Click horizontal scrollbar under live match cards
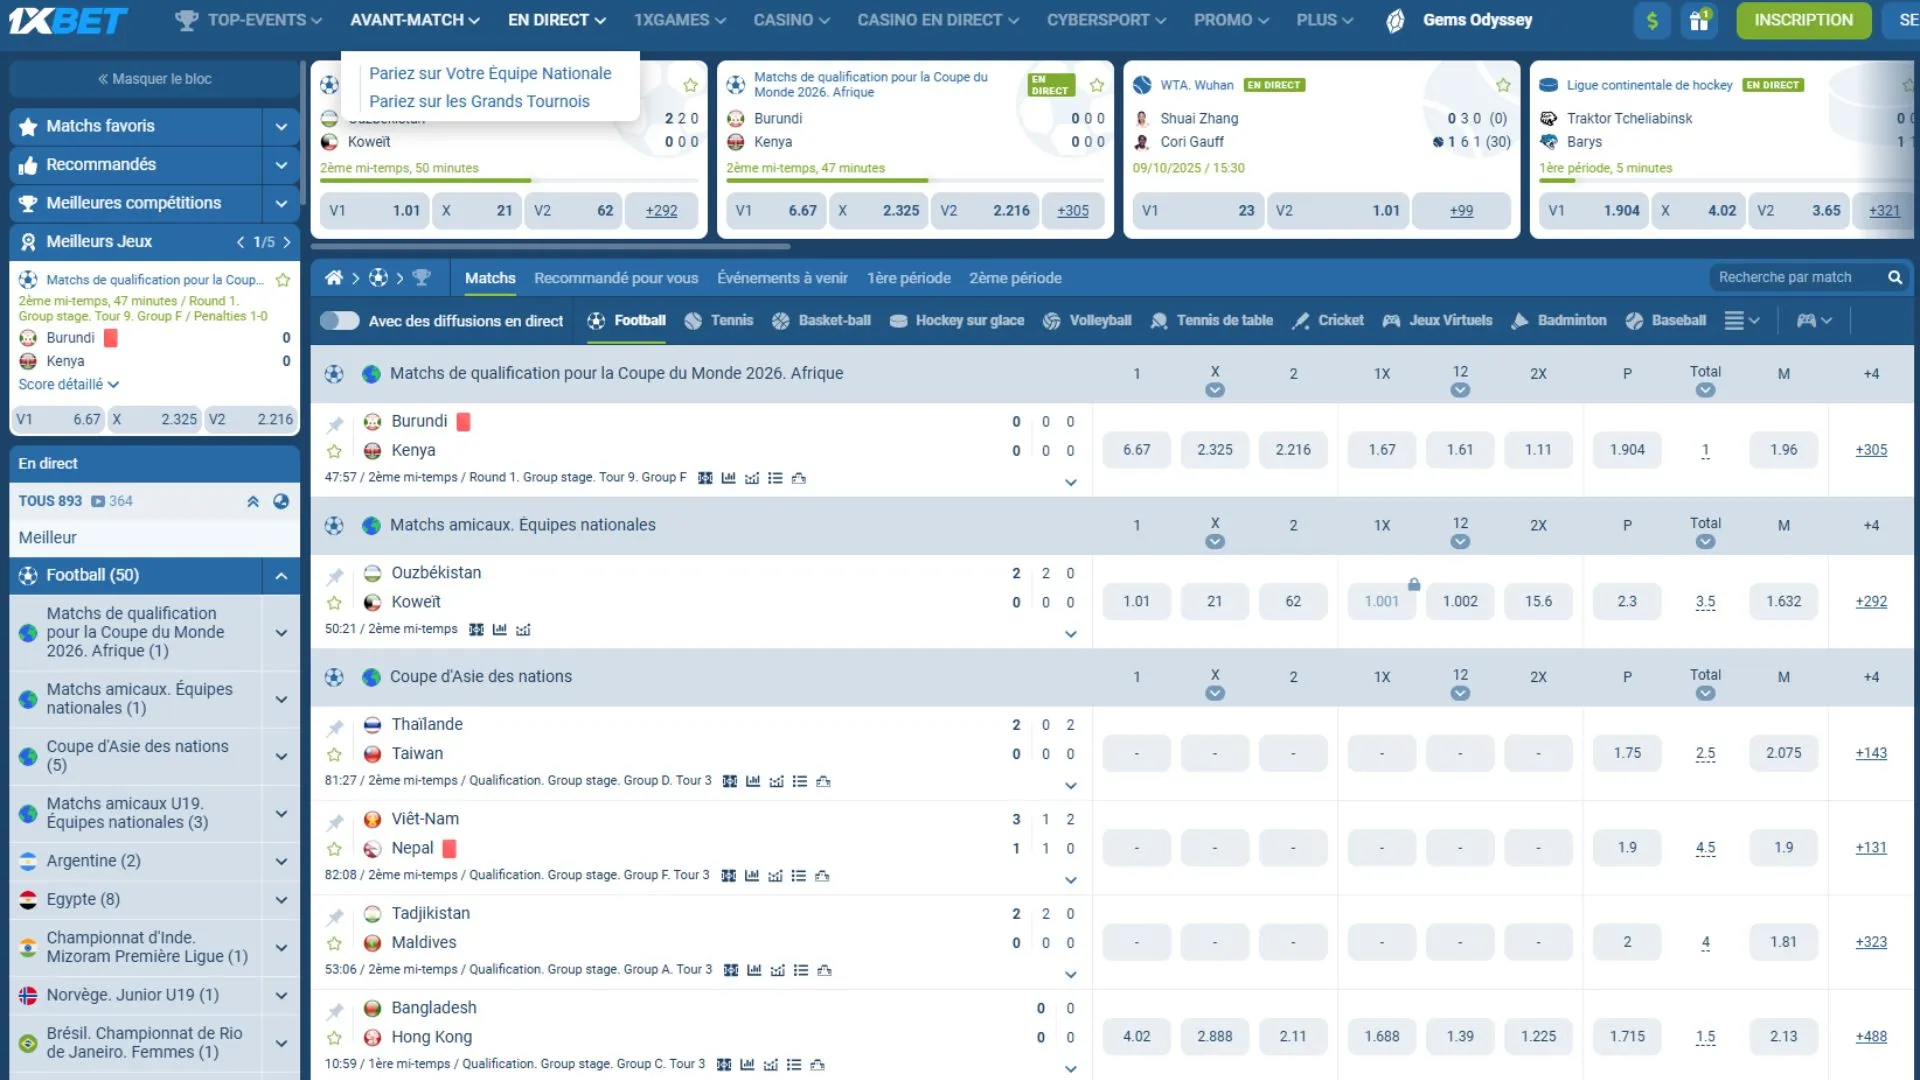 pos(550,246)
